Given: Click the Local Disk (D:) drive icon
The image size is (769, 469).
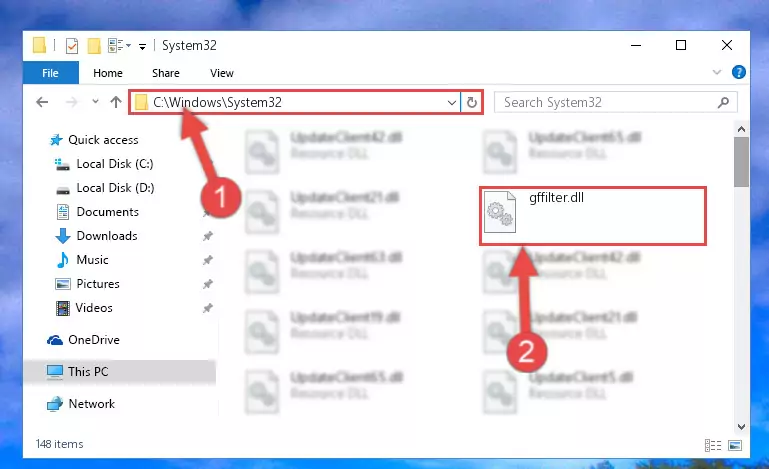Looking at the screenshot, I should click(63, 190).
